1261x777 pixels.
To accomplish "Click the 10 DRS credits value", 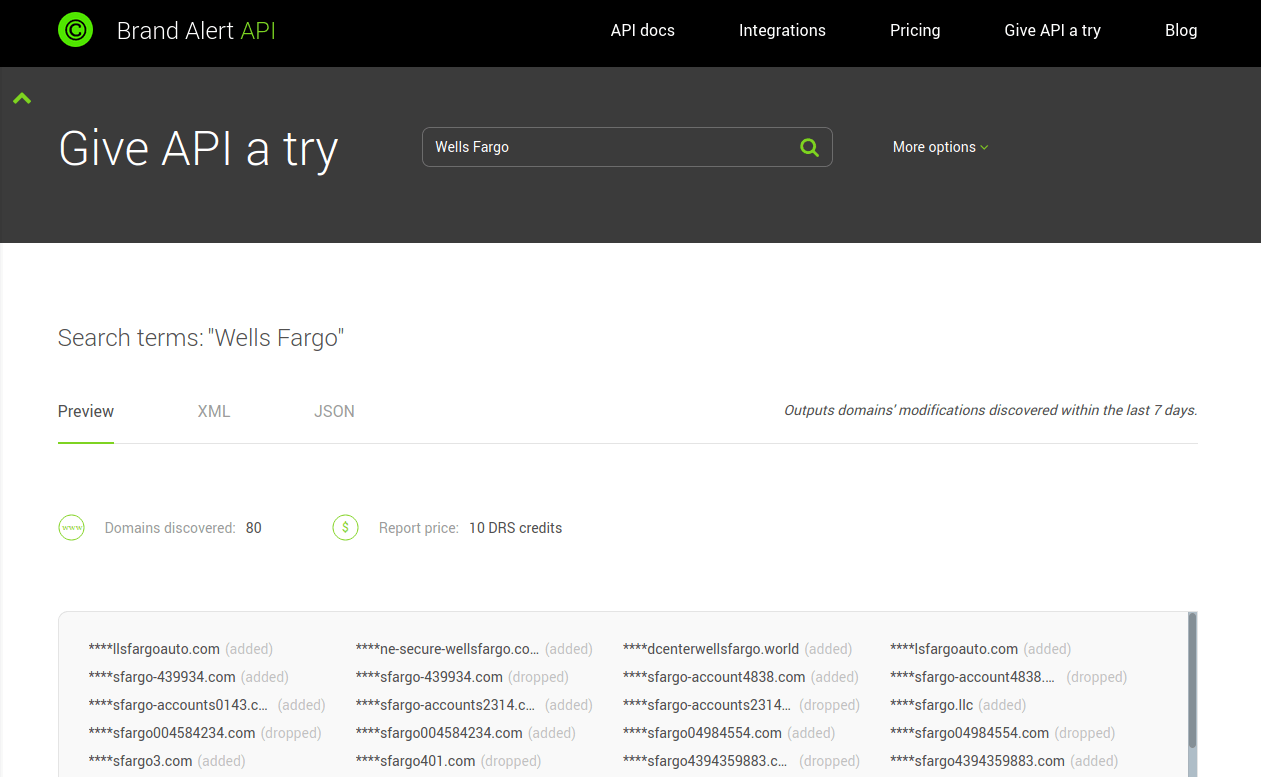I will click(516, 528).
